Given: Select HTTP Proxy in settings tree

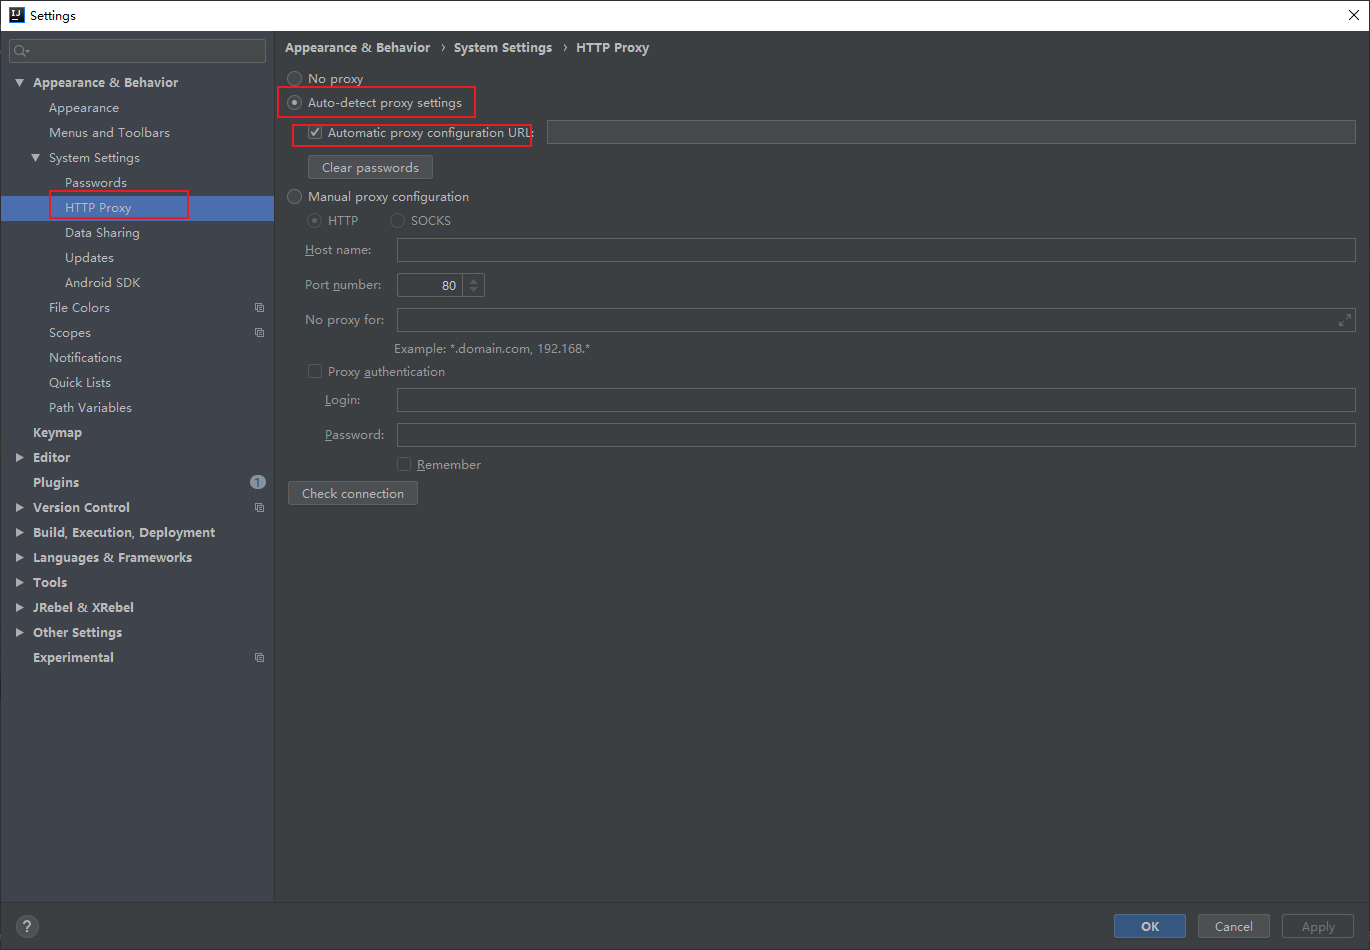Looking at the screenshot, I should pyautogui.click(x=98, y=208).
